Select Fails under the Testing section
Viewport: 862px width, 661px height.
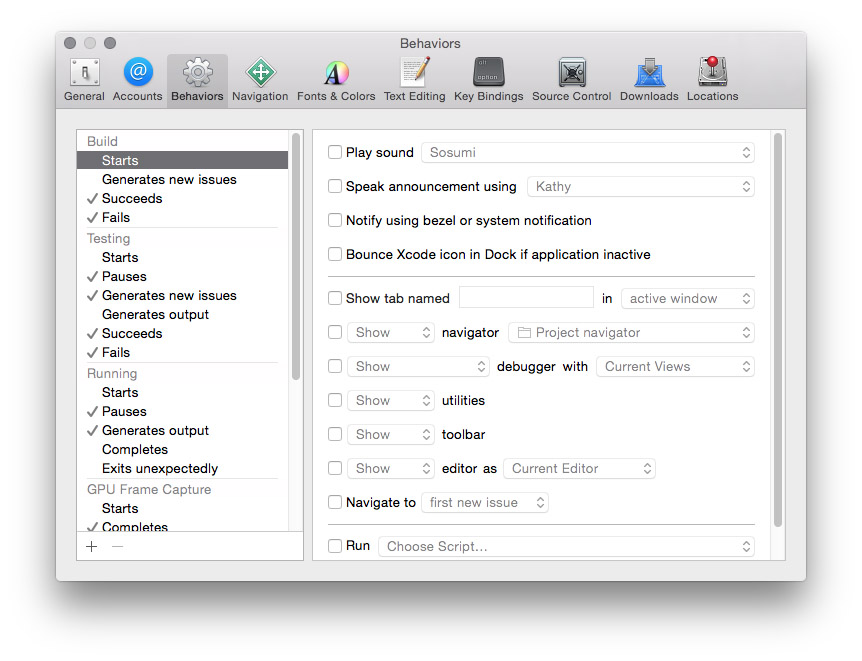(183, 352)
